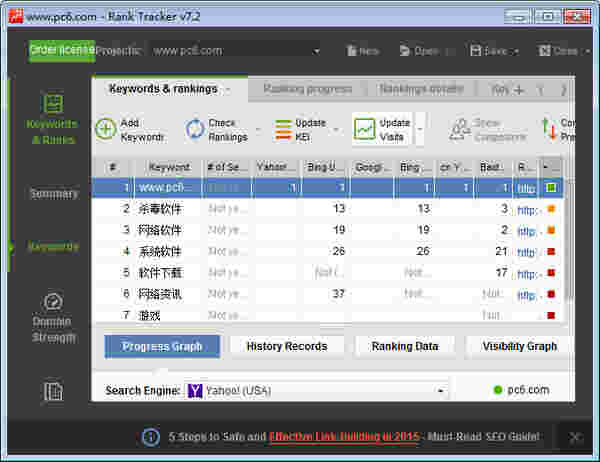Click the Update KEI bars icon
The width and height of the screenshot is (600, 462).
[x=284, y=130]
